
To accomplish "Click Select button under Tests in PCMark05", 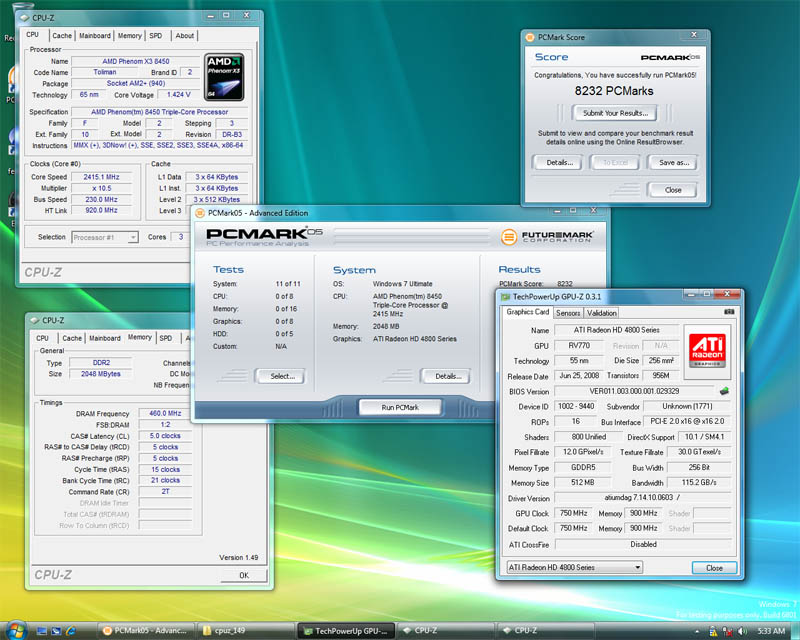I will pyautogui.click(x=282, y=376).
